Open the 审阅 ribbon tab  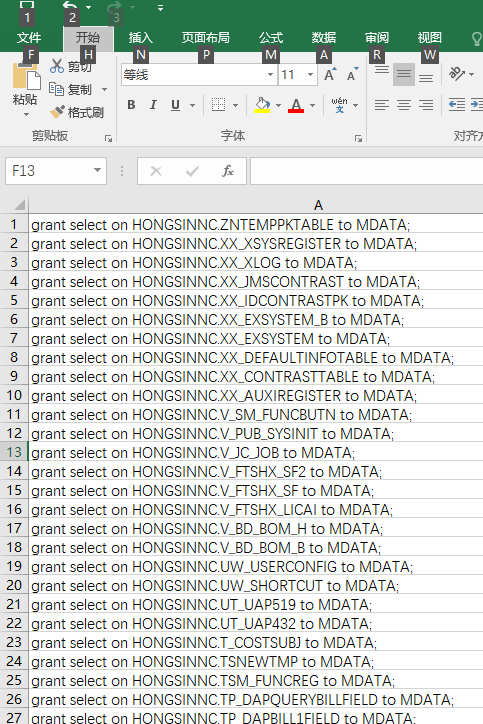tap(377, 37)
